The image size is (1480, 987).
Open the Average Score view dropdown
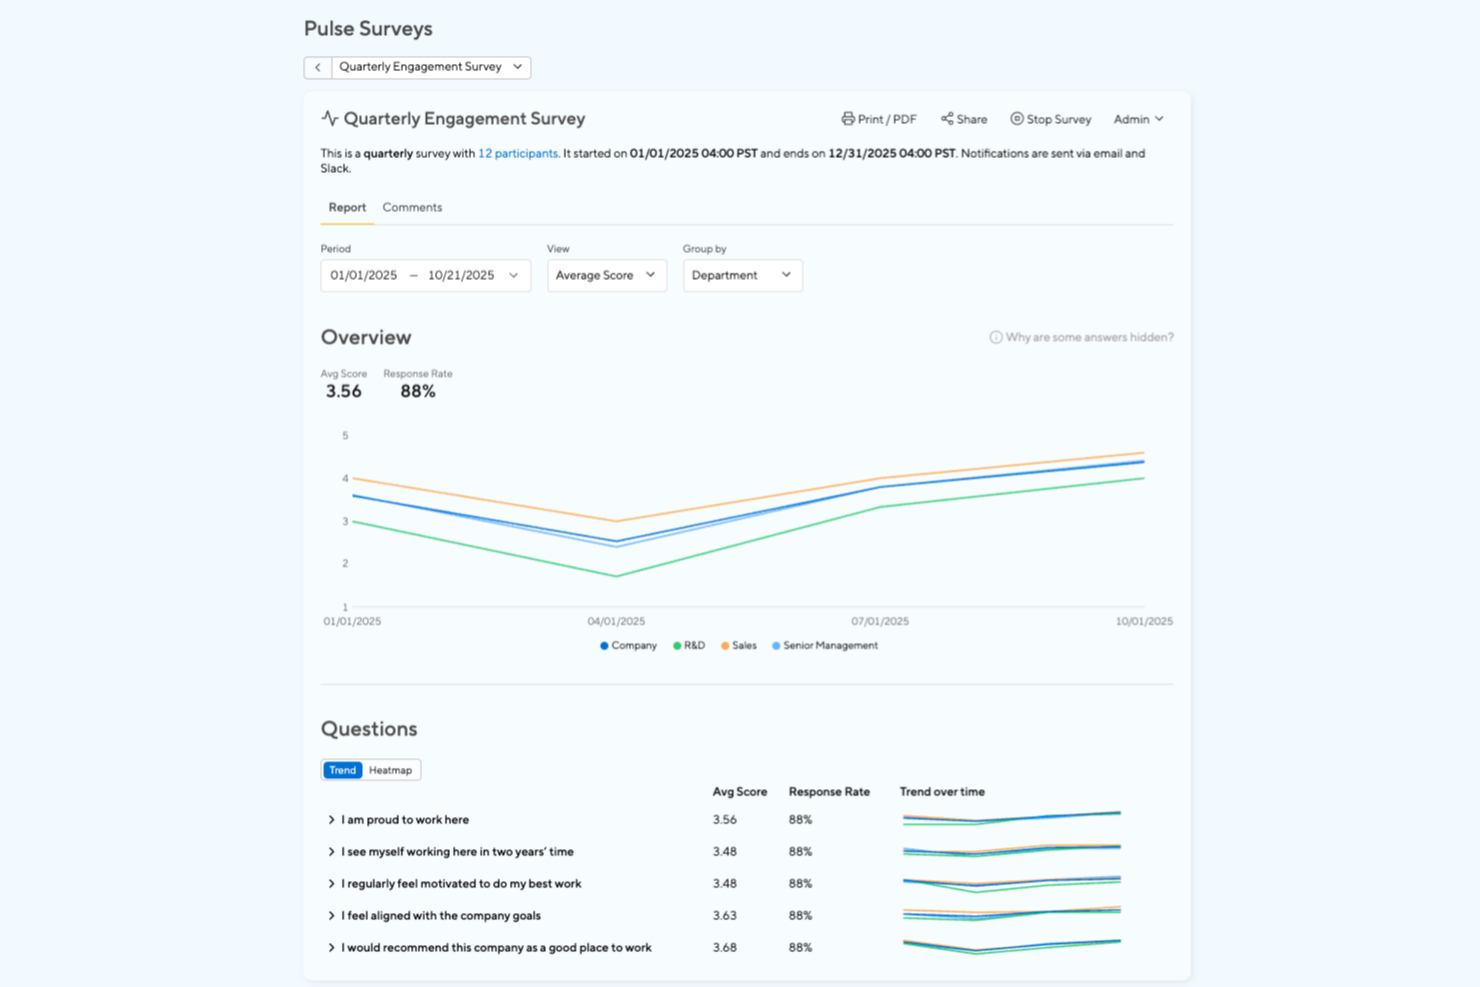coord(606,275)
